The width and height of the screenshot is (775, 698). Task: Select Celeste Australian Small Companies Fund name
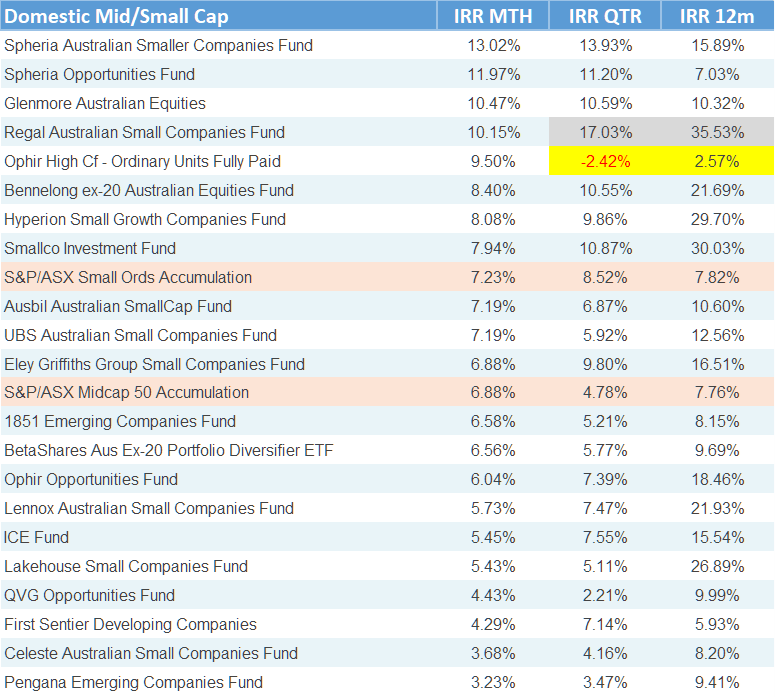coord(151,653)
